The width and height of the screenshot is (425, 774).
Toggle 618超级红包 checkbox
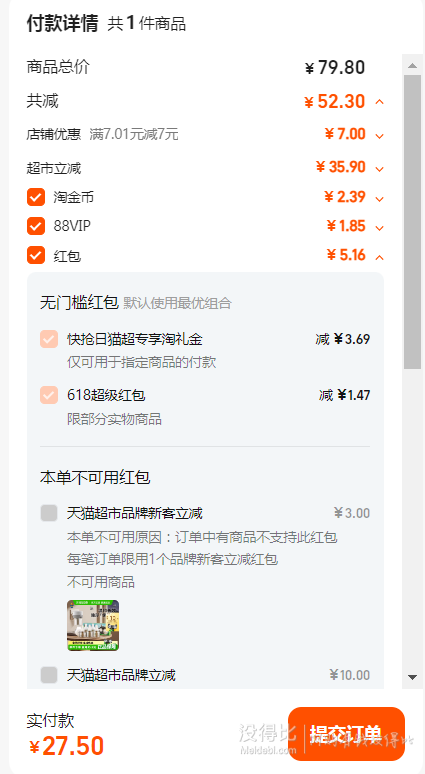49,395
